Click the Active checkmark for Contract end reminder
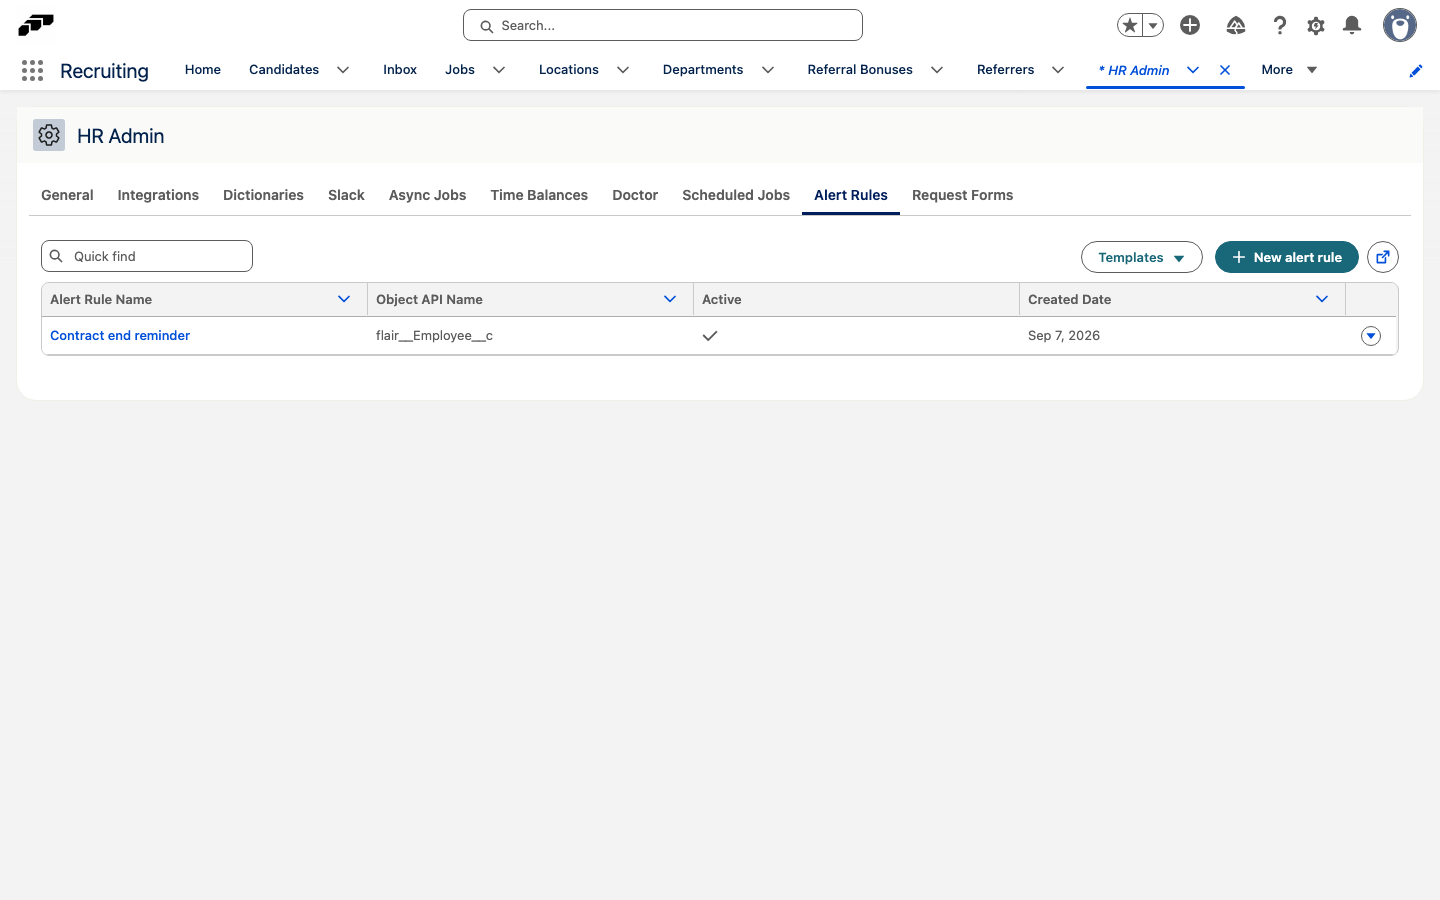 pyautogui.click(x=710, y=336)
